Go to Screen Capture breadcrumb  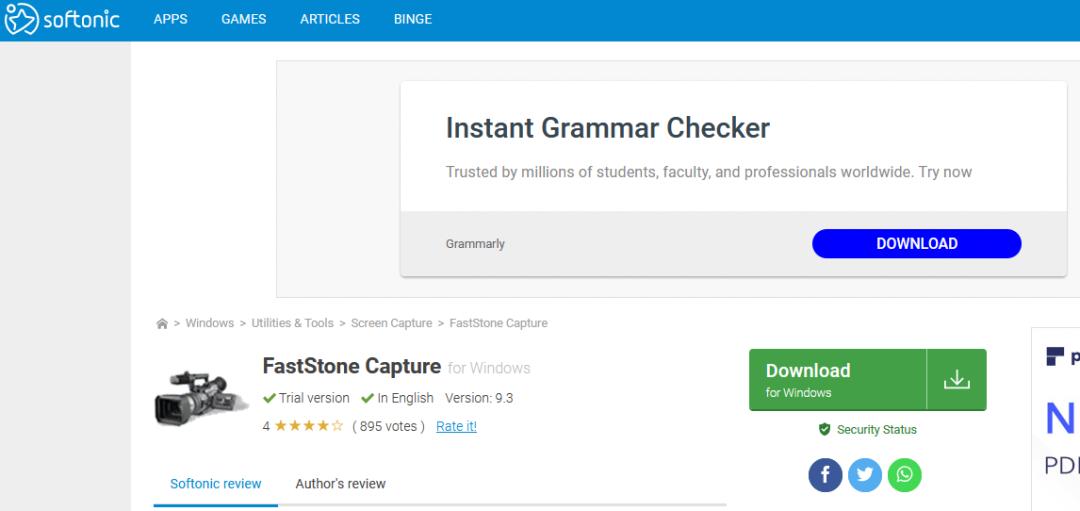click(391, 323)
